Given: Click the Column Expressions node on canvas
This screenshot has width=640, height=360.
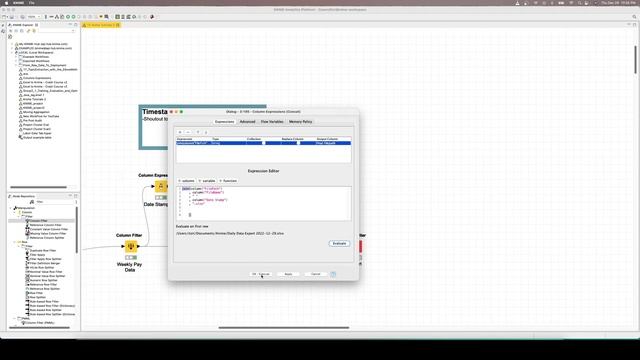Looking at the screenshot, I should pos(161,187).
